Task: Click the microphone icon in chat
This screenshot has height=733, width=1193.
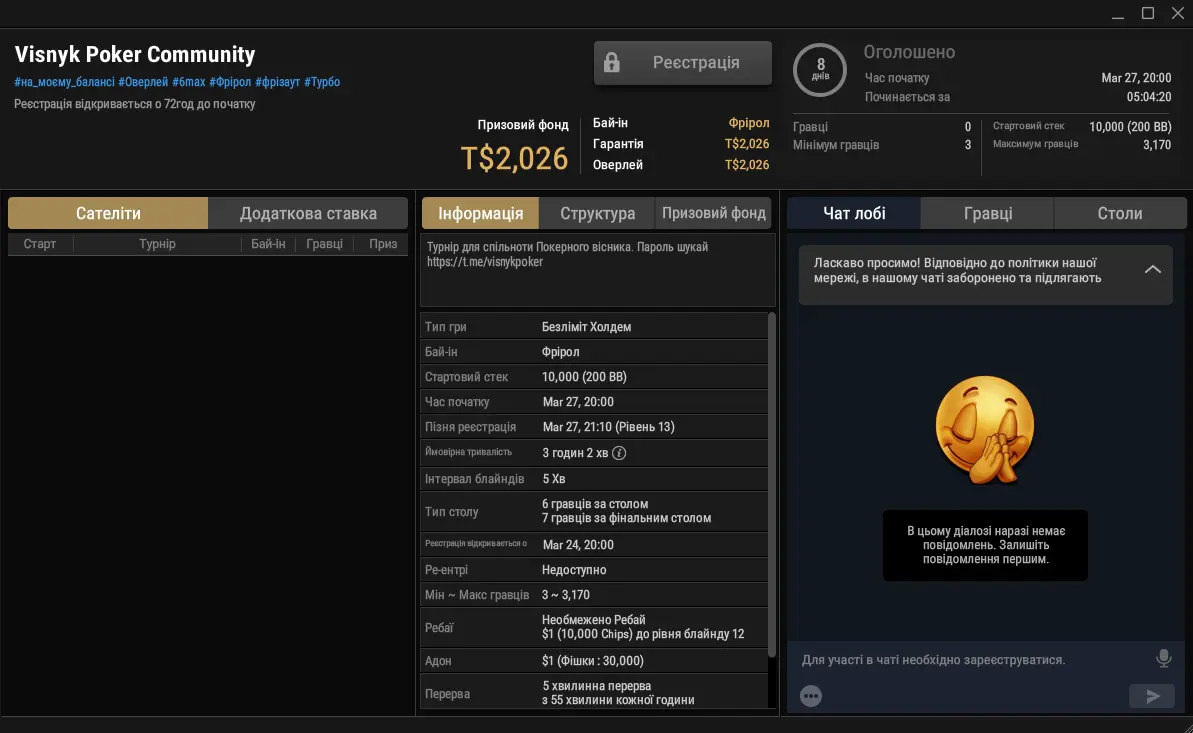Action: coord(1163,658)
